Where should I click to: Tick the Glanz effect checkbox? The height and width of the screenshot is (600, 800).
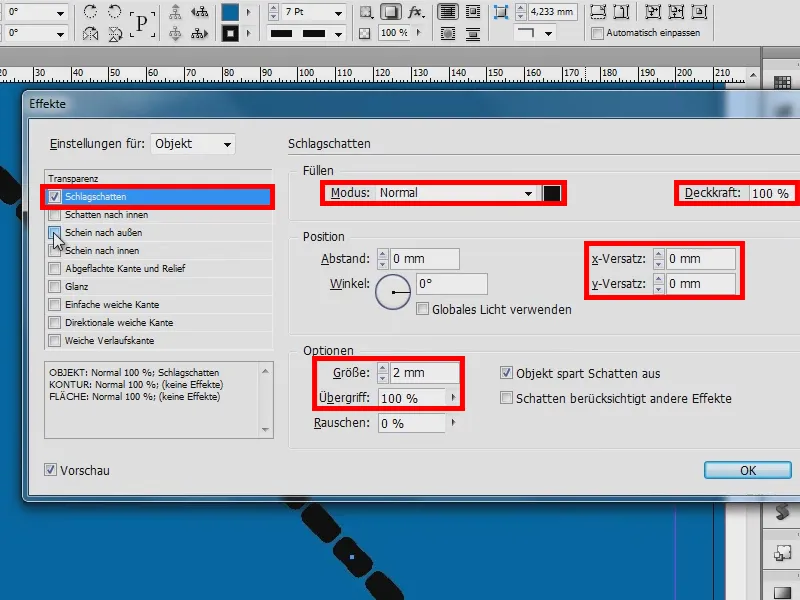54,287
